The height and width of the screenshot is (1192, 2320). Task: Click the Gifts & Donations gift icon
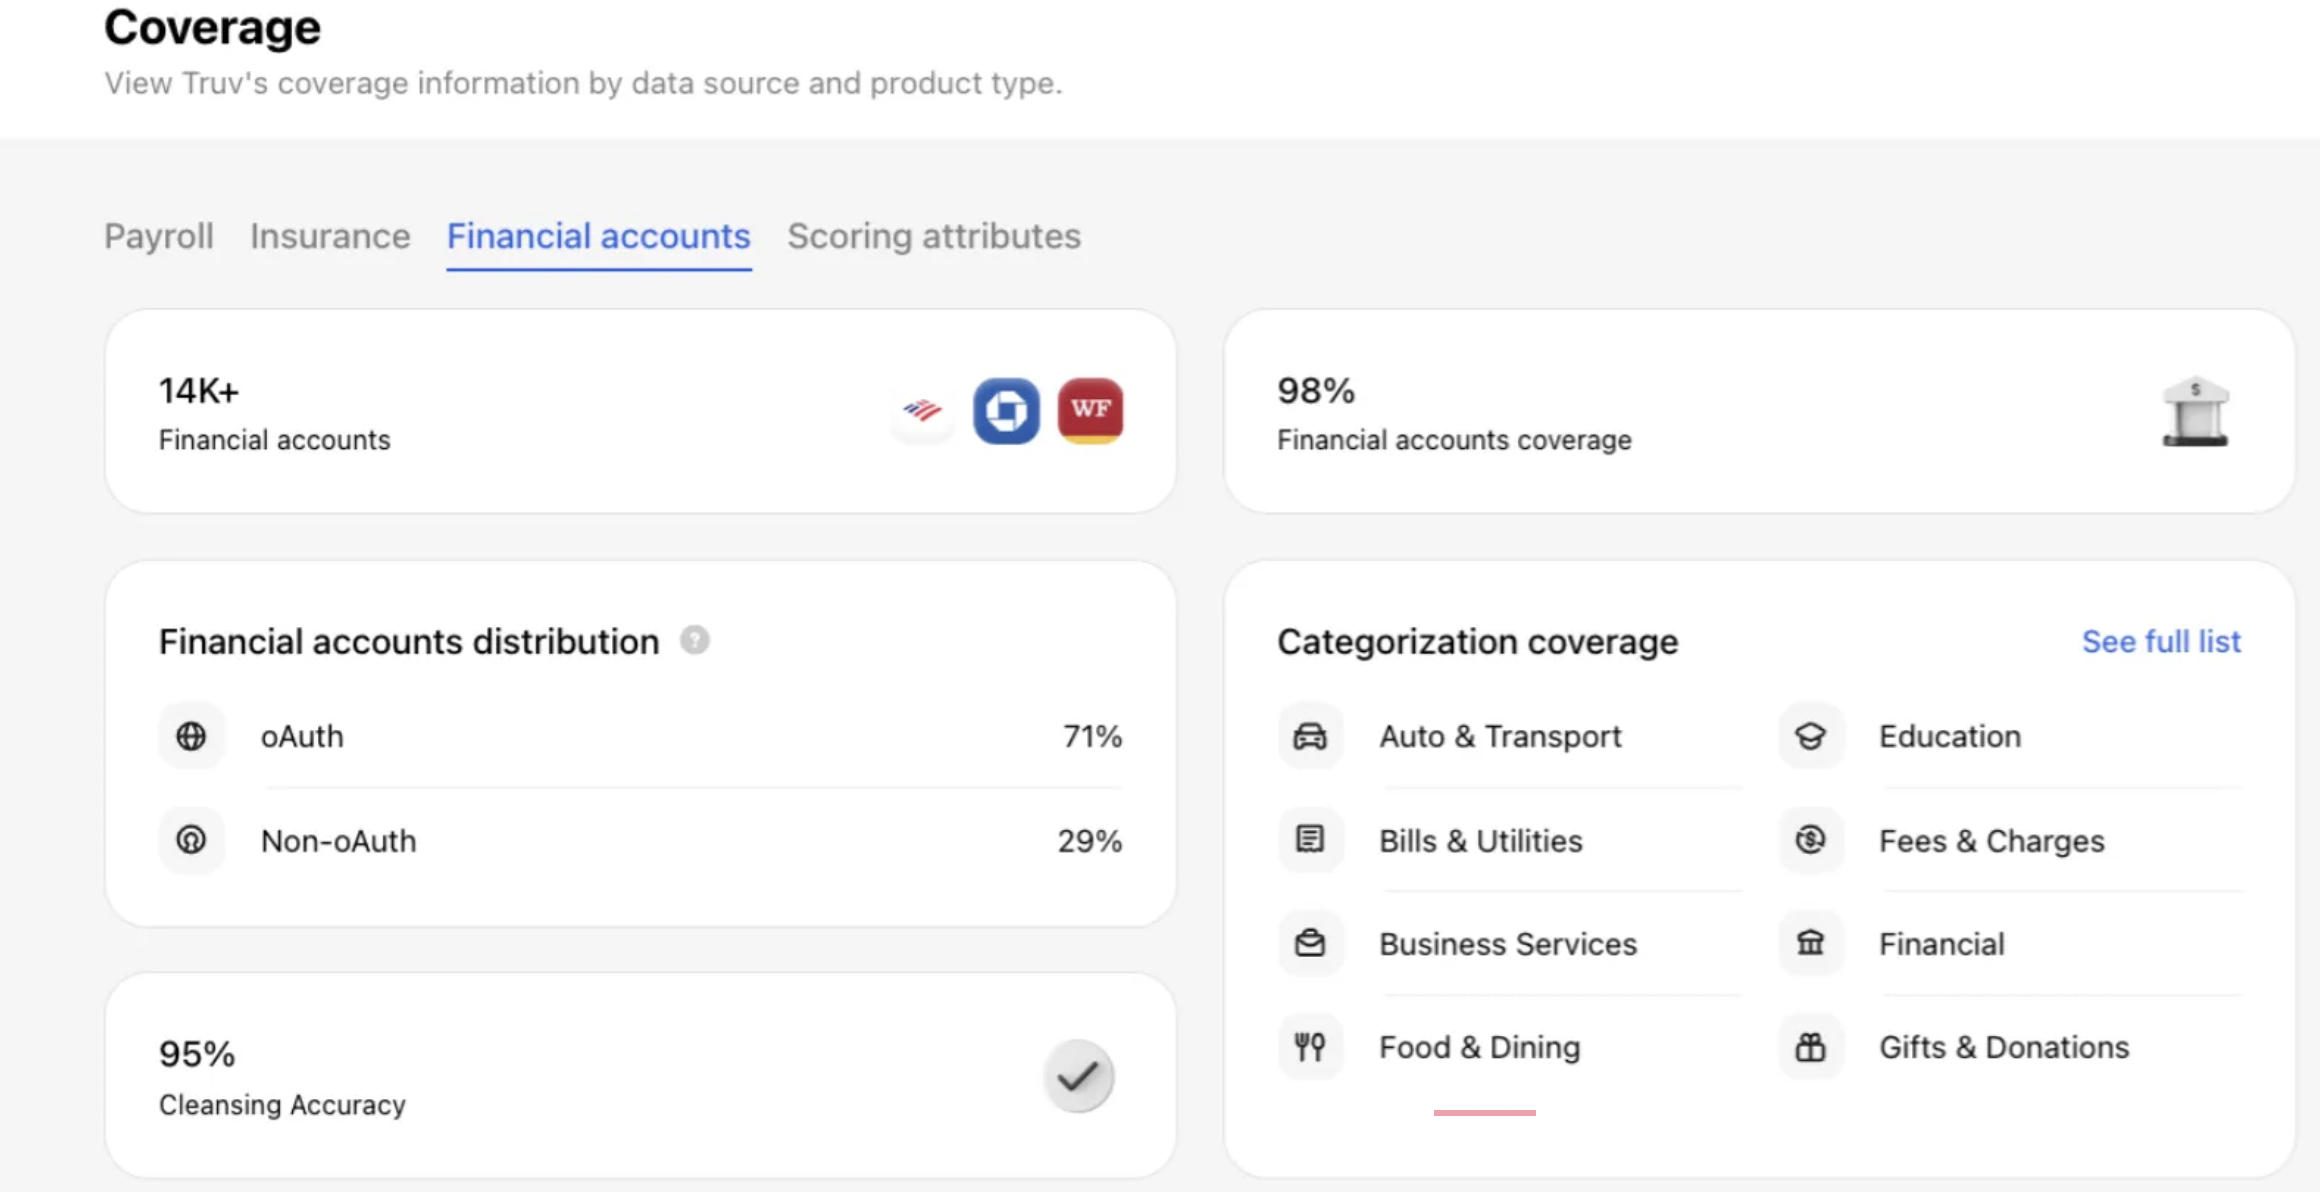tap(1811, 1047)
